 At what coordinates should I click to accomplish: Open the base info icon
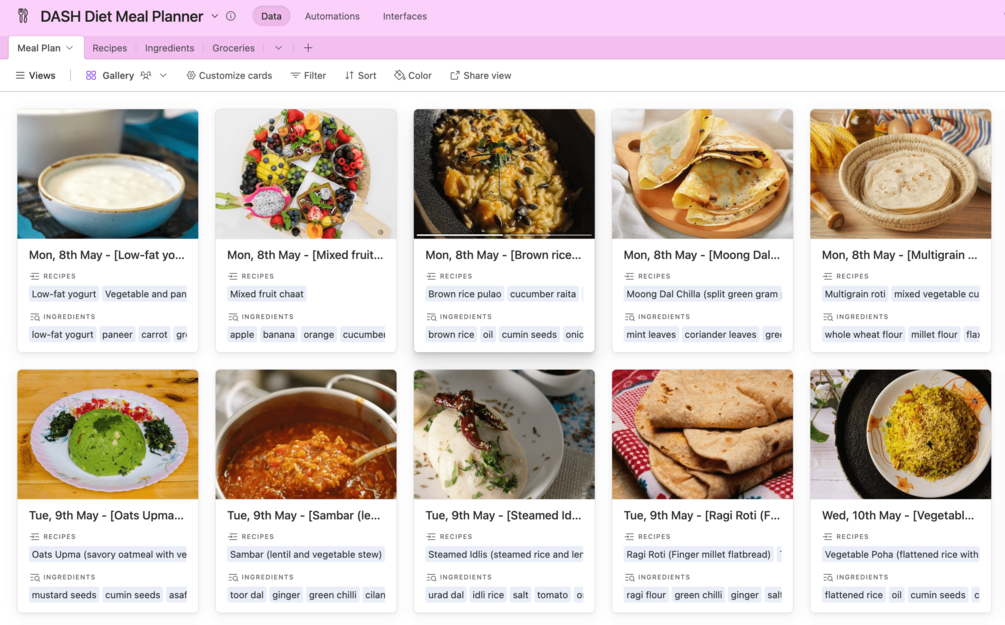click(231, 16)
